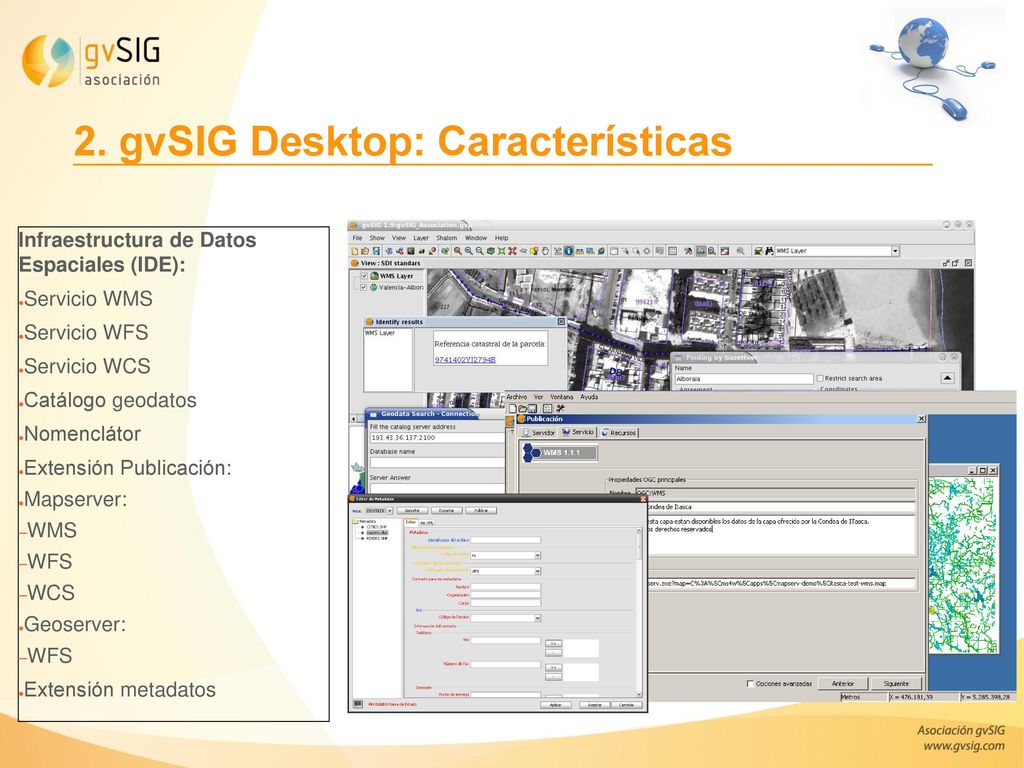Collapse the Gazetteer panel with the up arrow
The image size is (1024, 768).
click(947, 378)
